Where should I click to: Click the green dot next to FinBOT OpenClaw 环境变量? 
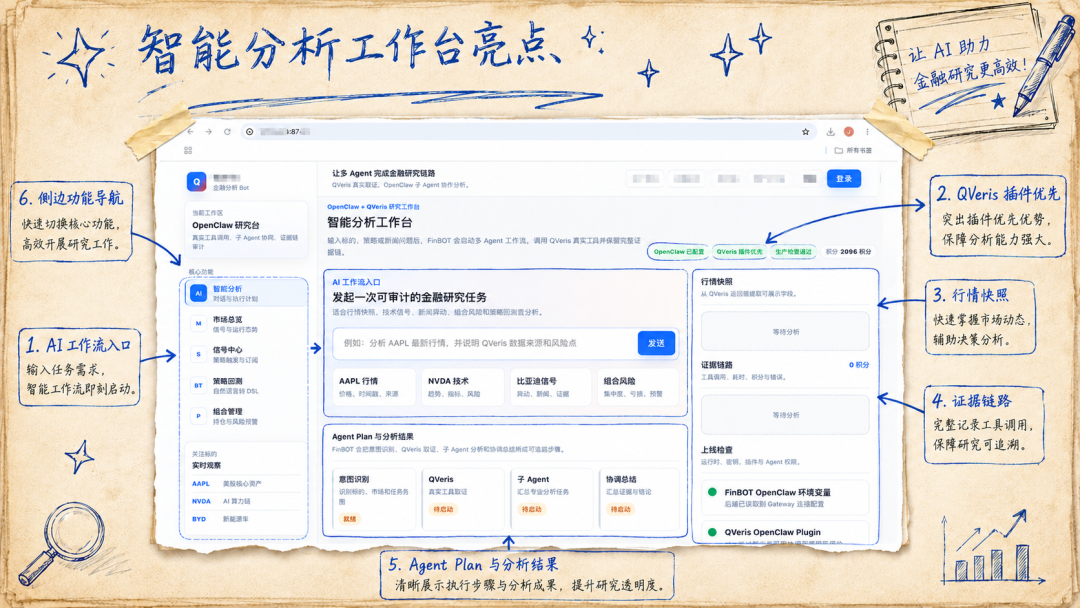712,492
